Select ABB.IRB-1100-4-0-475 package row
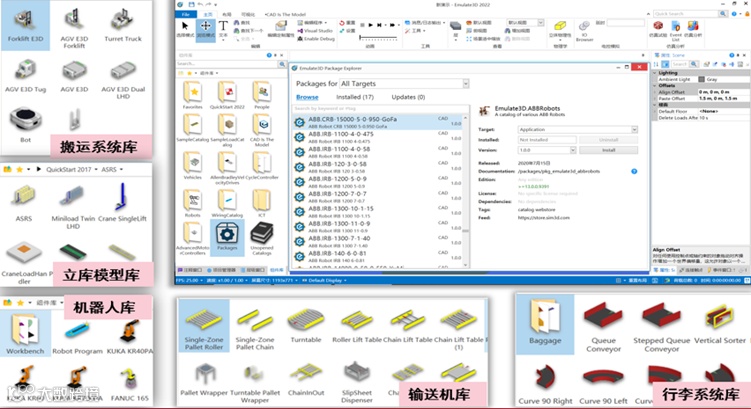The width and height of the screenshot is (751, 409). (378, 137)
